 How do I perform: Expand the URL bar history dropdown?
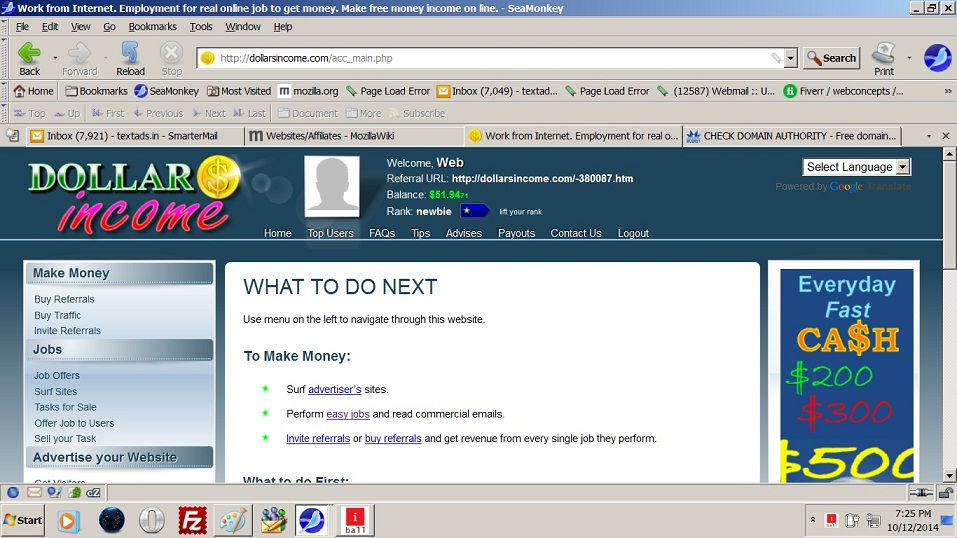[790, 58]
